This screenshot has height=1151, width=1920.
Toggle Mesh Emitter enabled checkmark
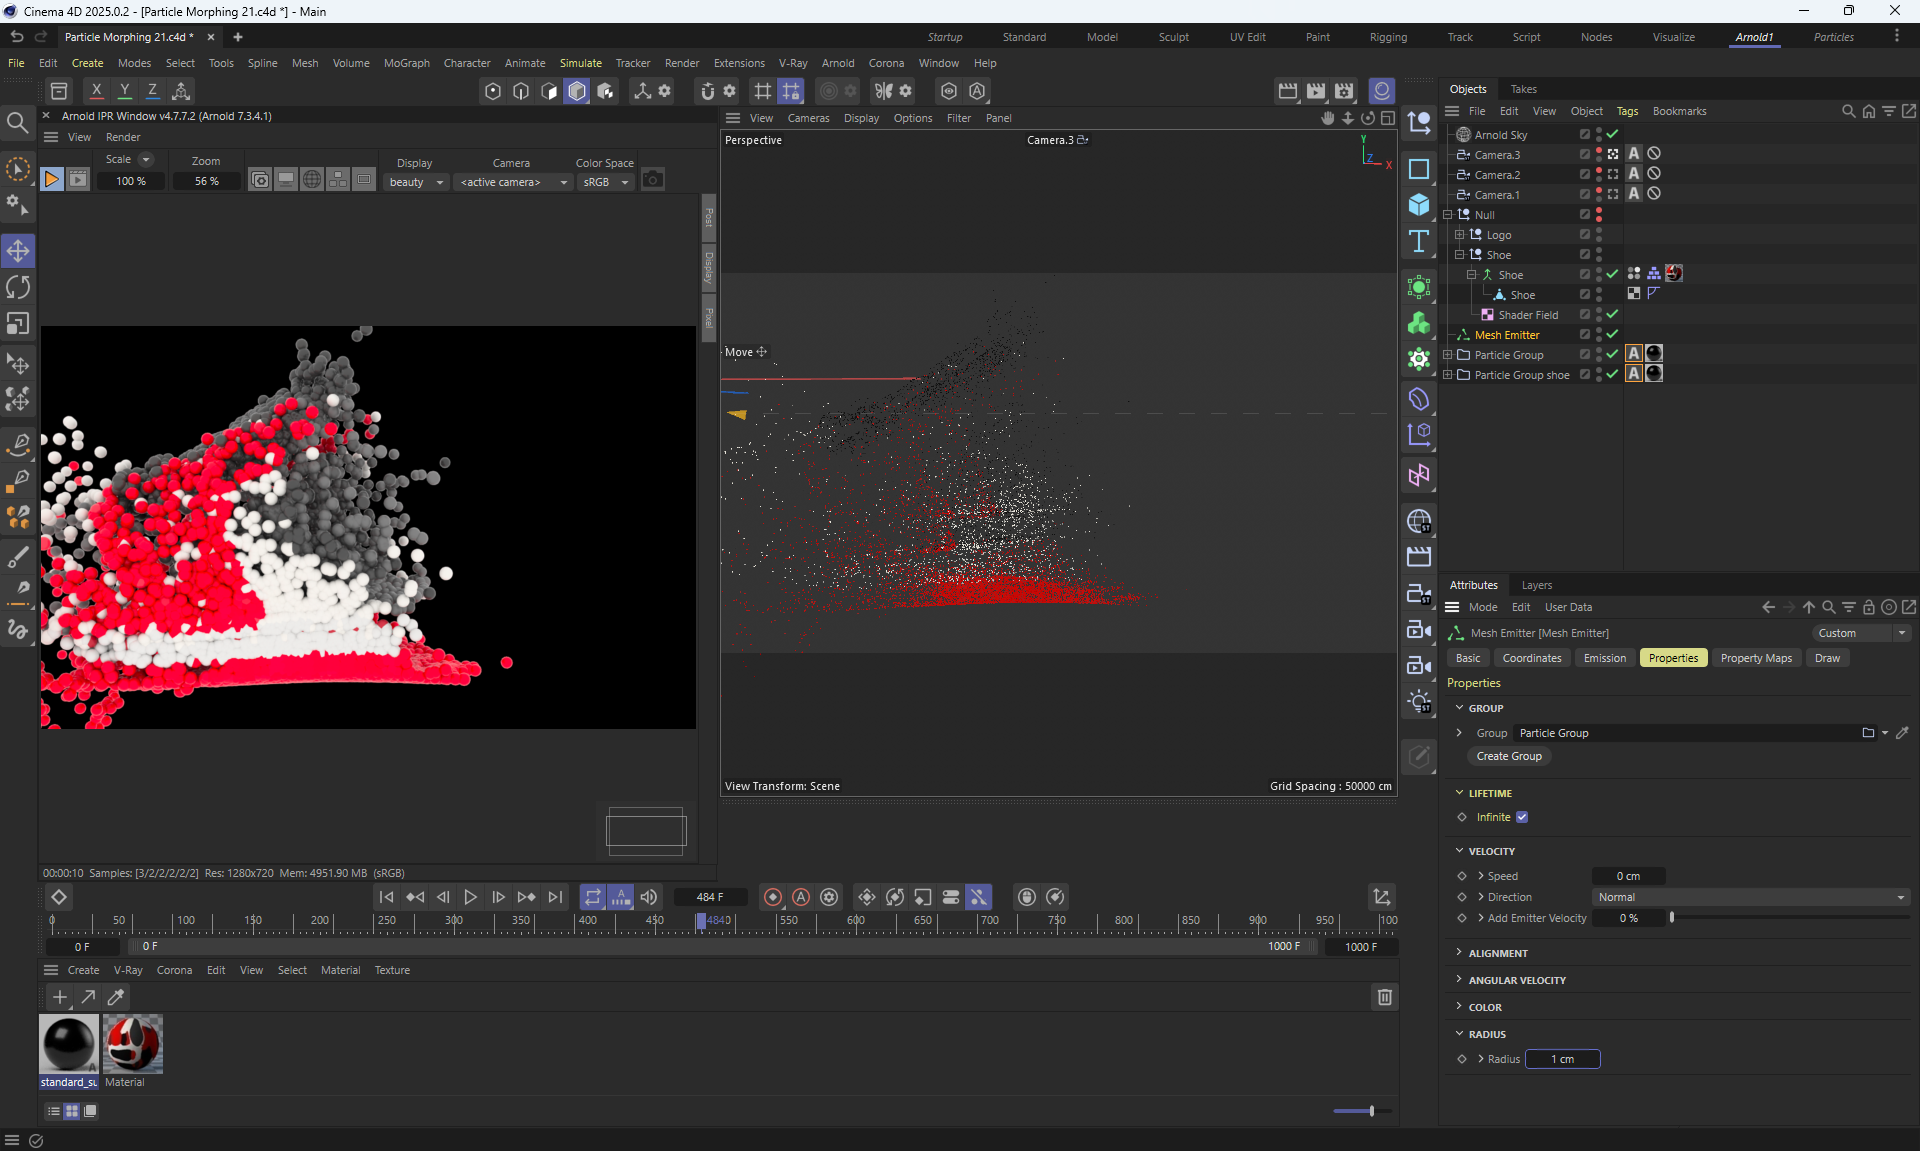point(1612,335)
